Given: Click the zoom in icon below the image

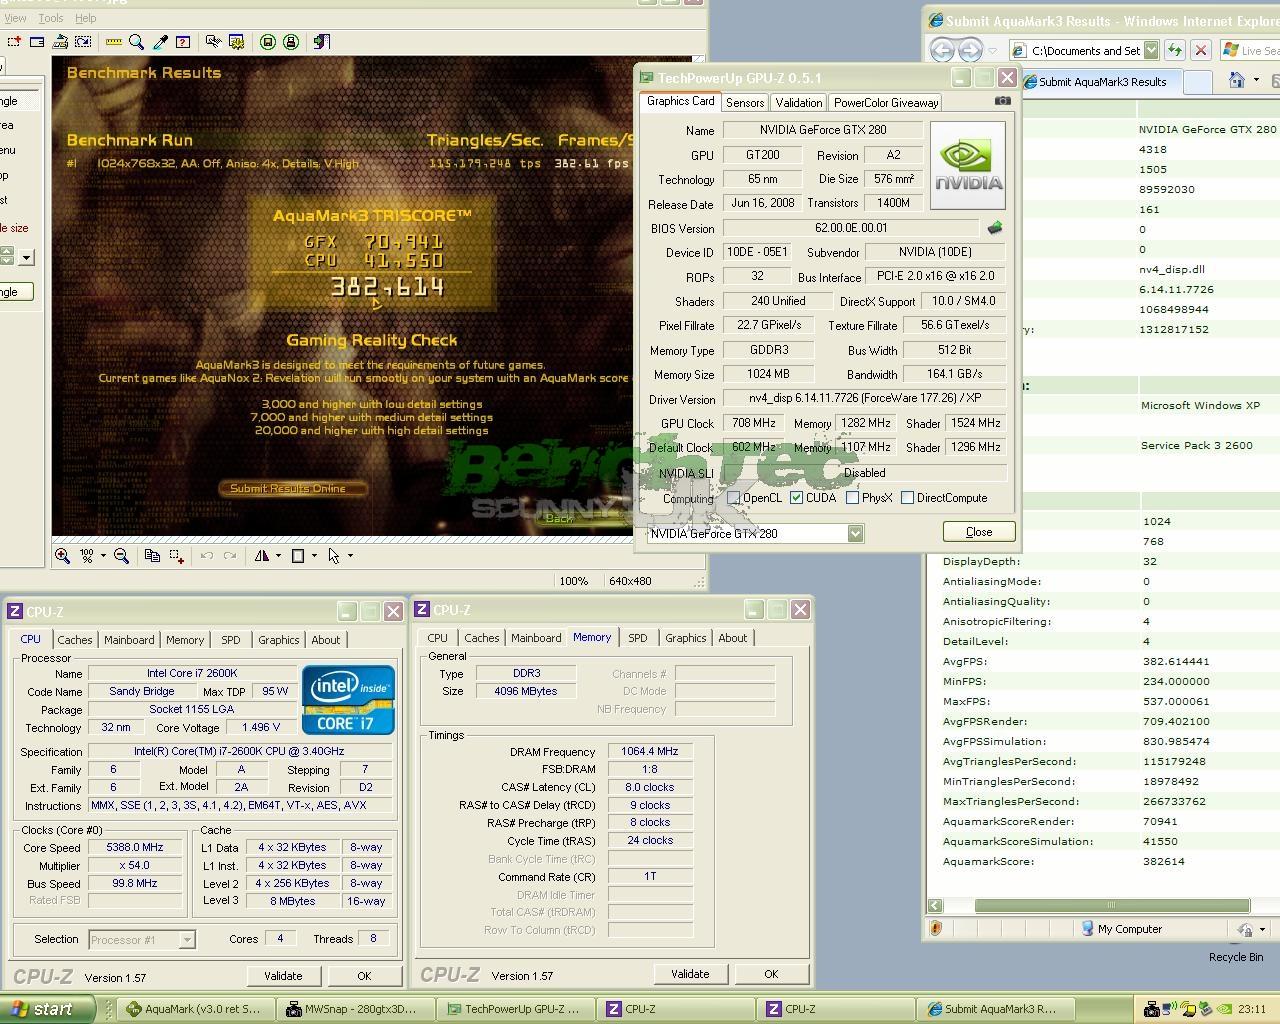Looking at the screenshot, I should [62, 556].
